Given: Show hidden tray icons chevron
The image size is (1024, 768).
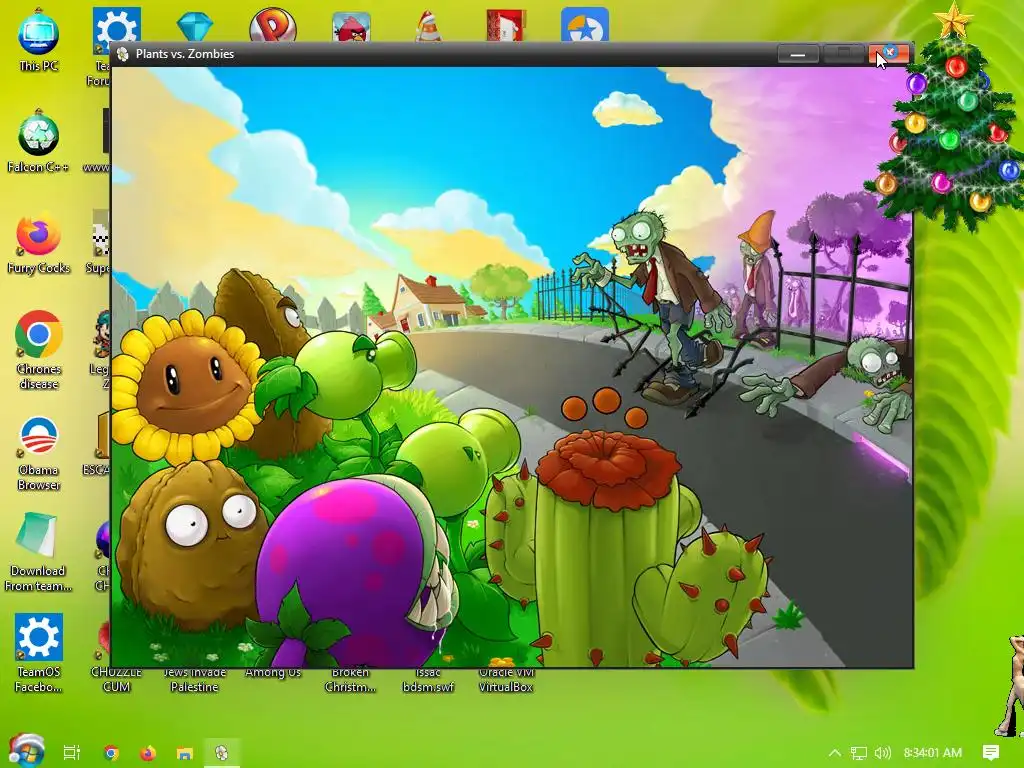Looking at the screenshot, I should 835,753.
